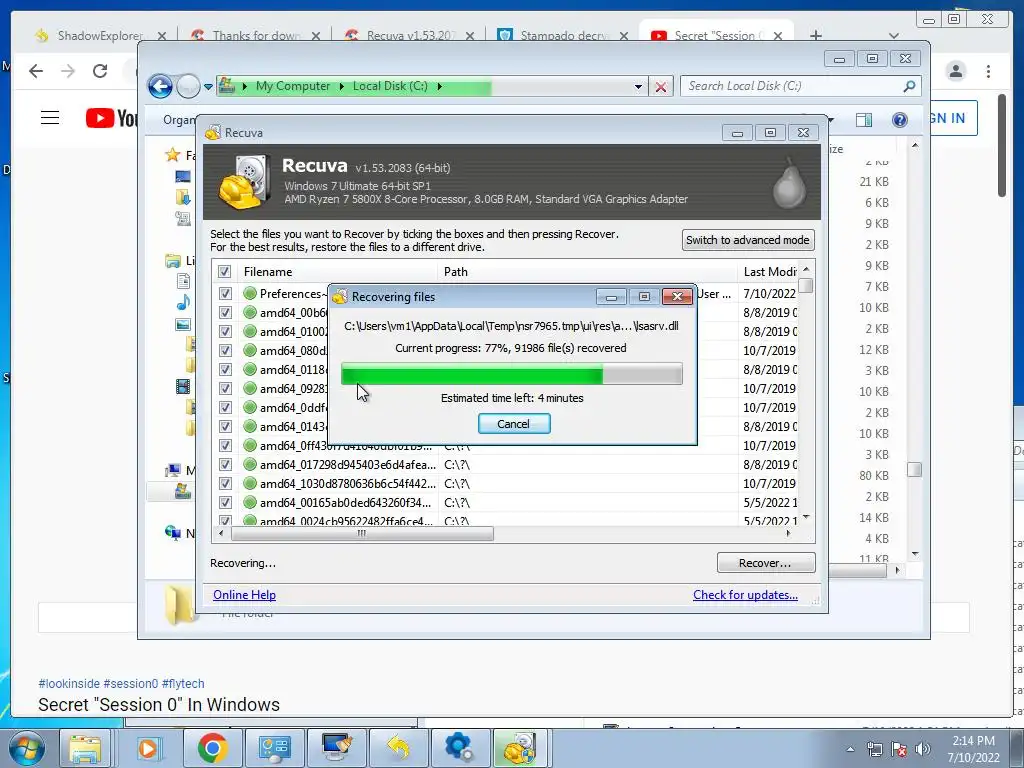The height and width of the screenshot is (768, 1024).
Task: Stop loading with red X in Explorer
Action: point(661,86)
